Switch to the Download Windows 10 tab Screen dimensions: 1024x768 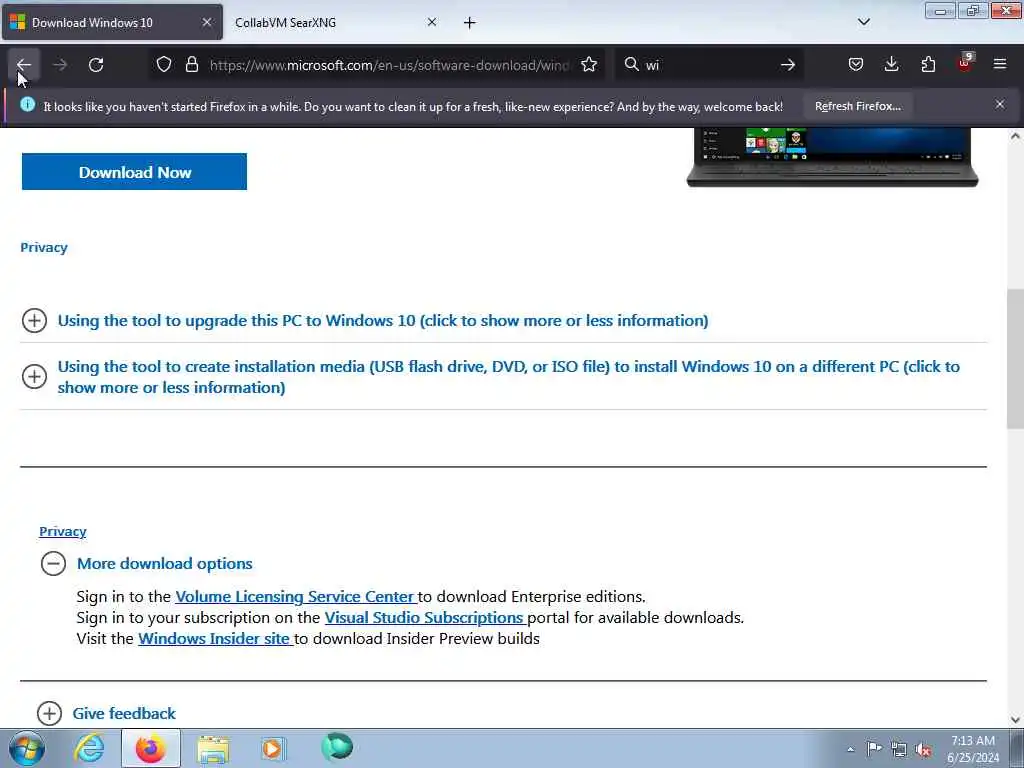click(x=112, y=23)
